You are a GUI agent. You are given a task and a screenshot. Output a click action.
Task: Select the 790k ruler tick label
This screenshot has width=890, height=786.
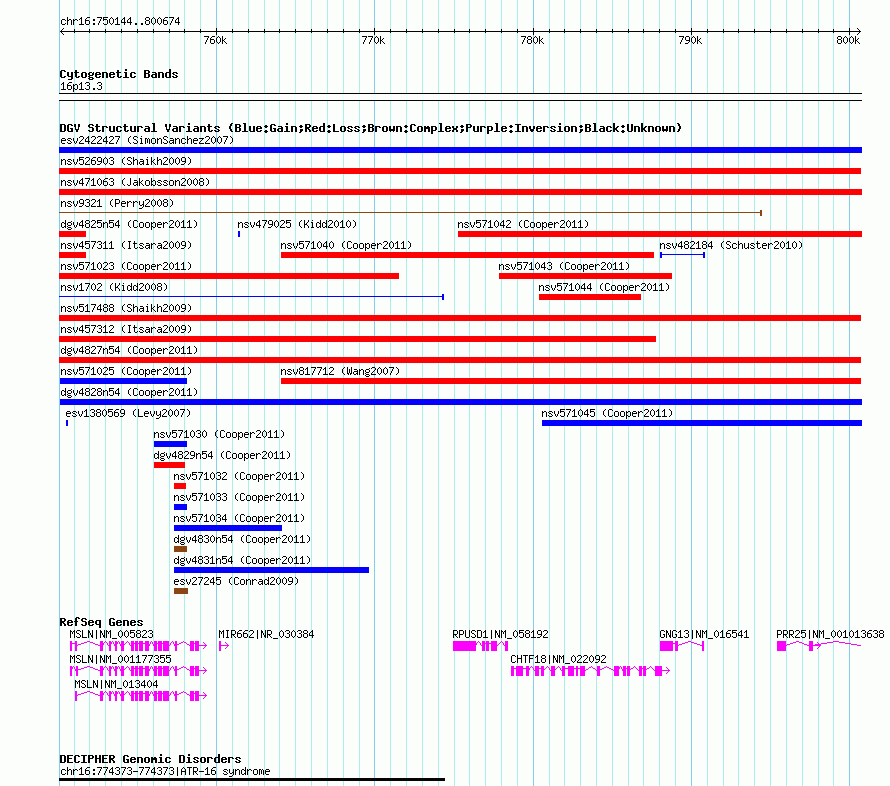click(x=691, y=40)
